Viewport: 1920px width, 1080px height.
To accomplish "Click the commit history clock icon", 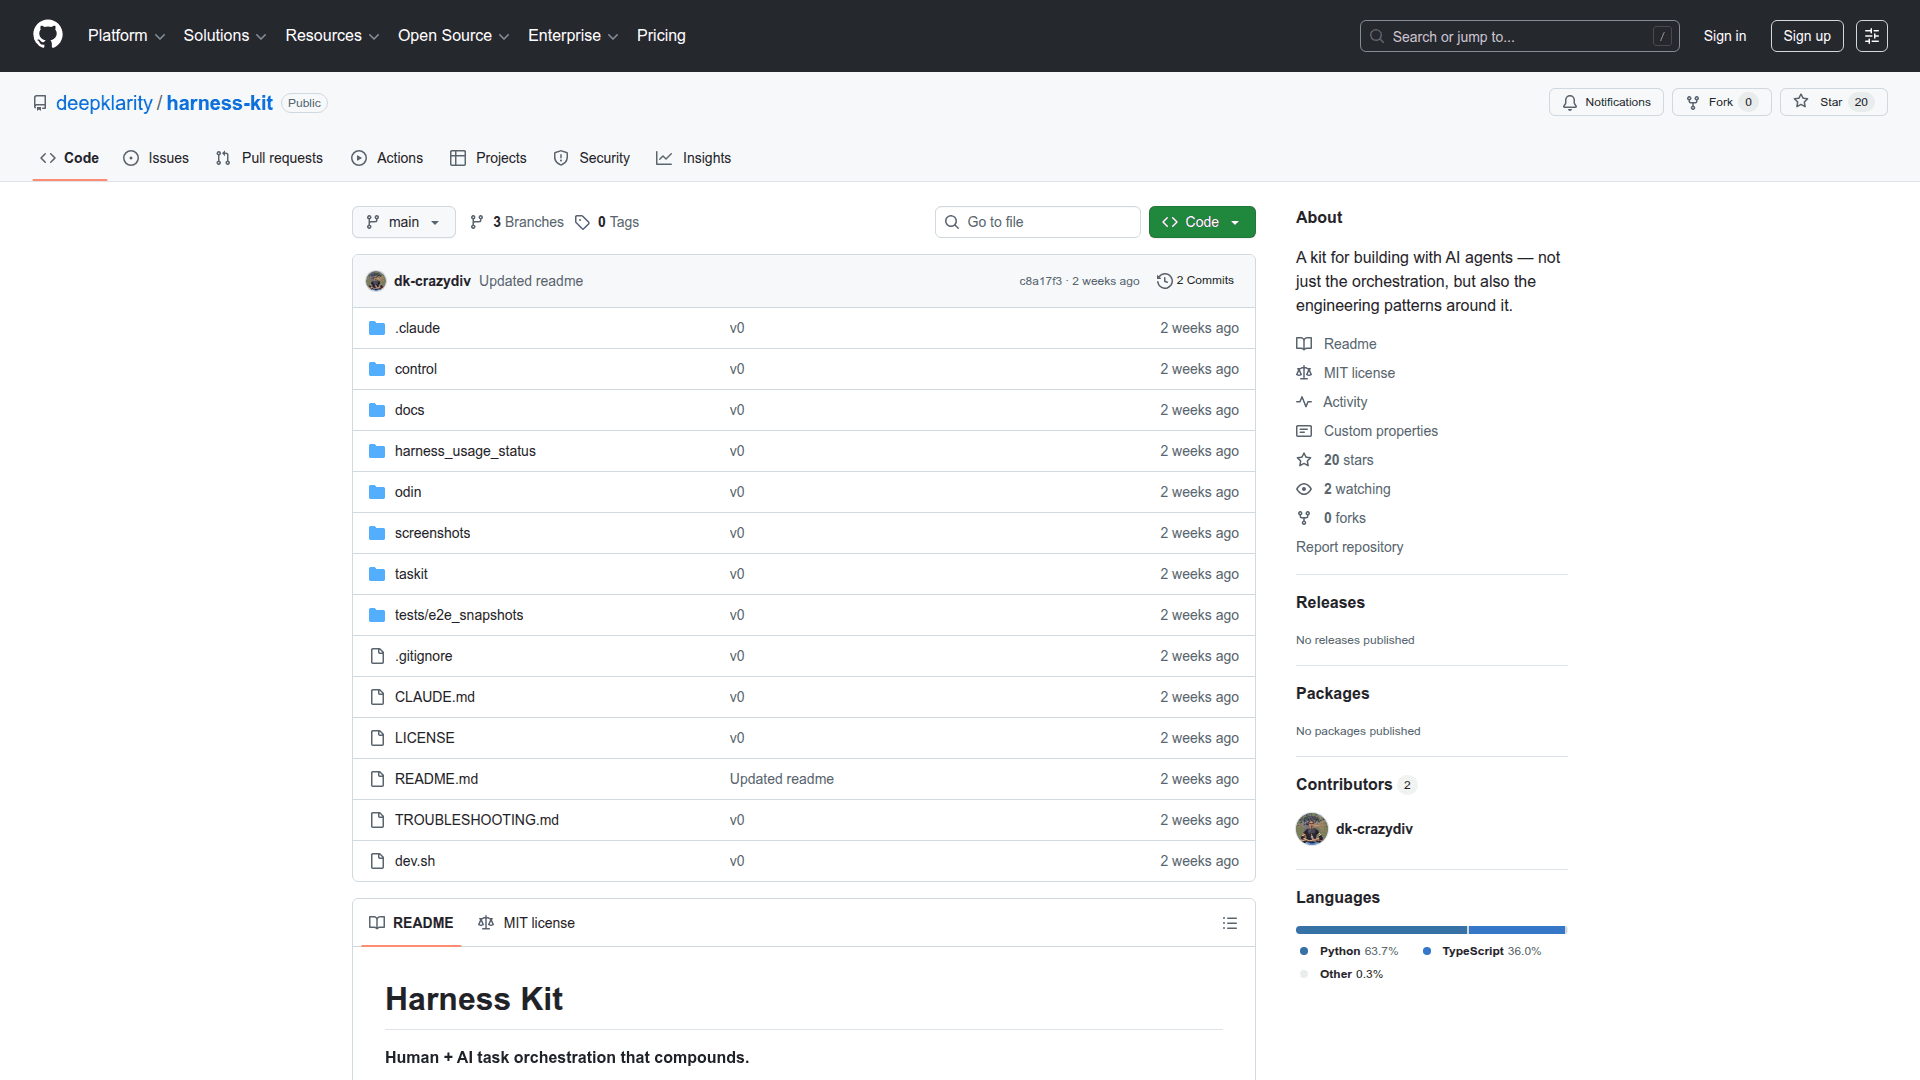I will pyautogui.click(x=1164, y=281).
